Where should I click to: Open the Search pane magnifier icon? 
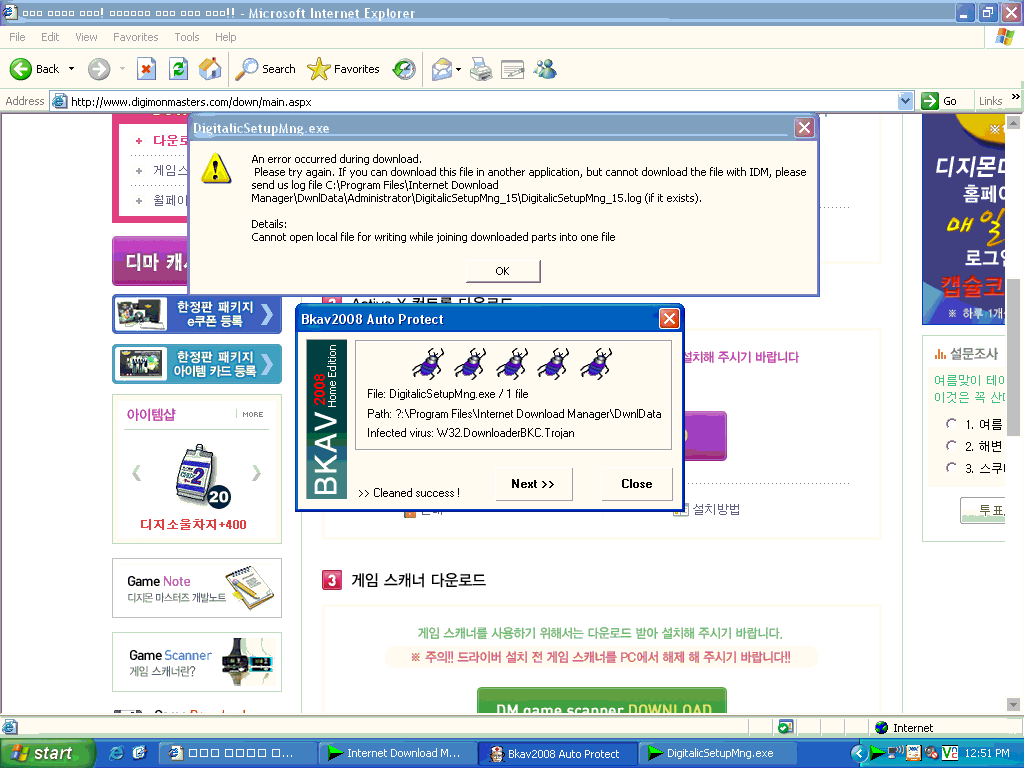[246, 69]
